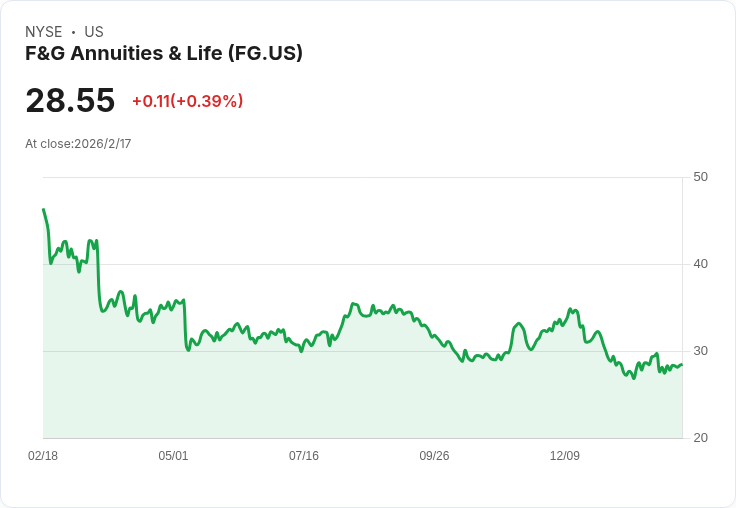The image size is (736, 508).
Task: Click the 20 value on the price axis
Action: [x=700, y=438]
